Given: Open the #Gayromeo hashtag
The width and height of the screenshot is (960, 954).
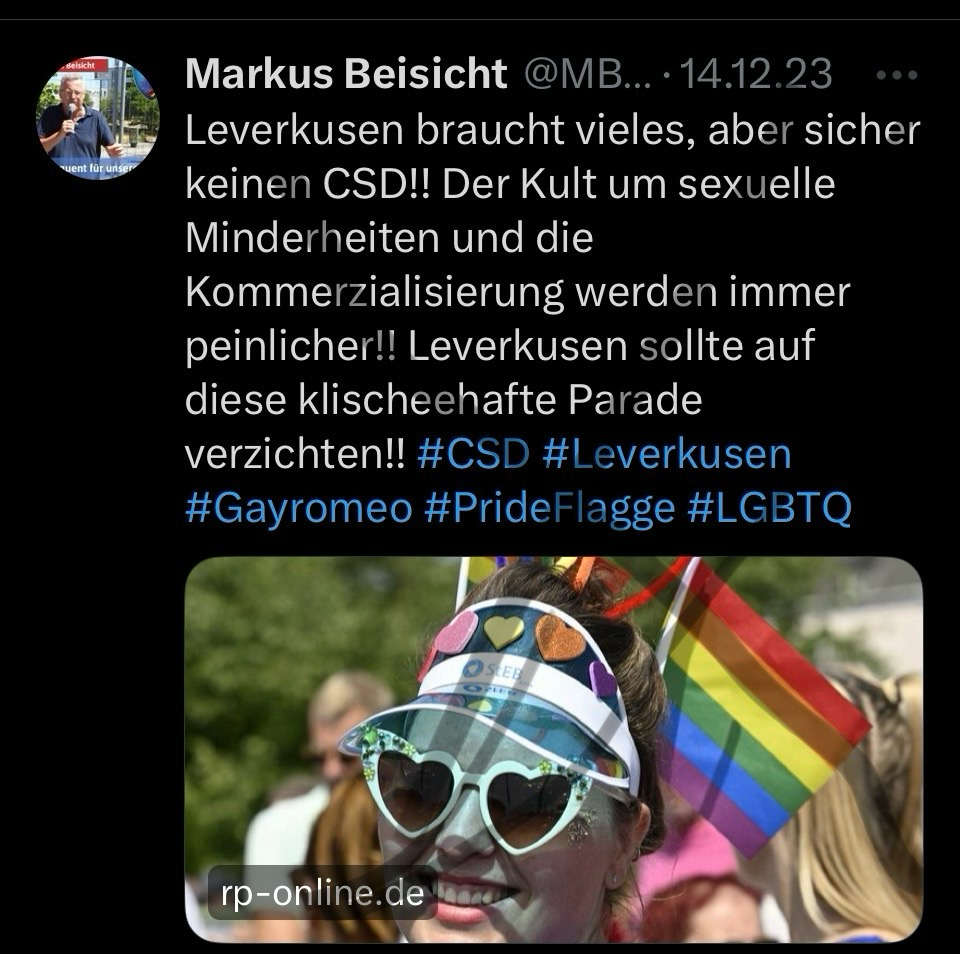Looking at the screenshot, I should 298,508.
